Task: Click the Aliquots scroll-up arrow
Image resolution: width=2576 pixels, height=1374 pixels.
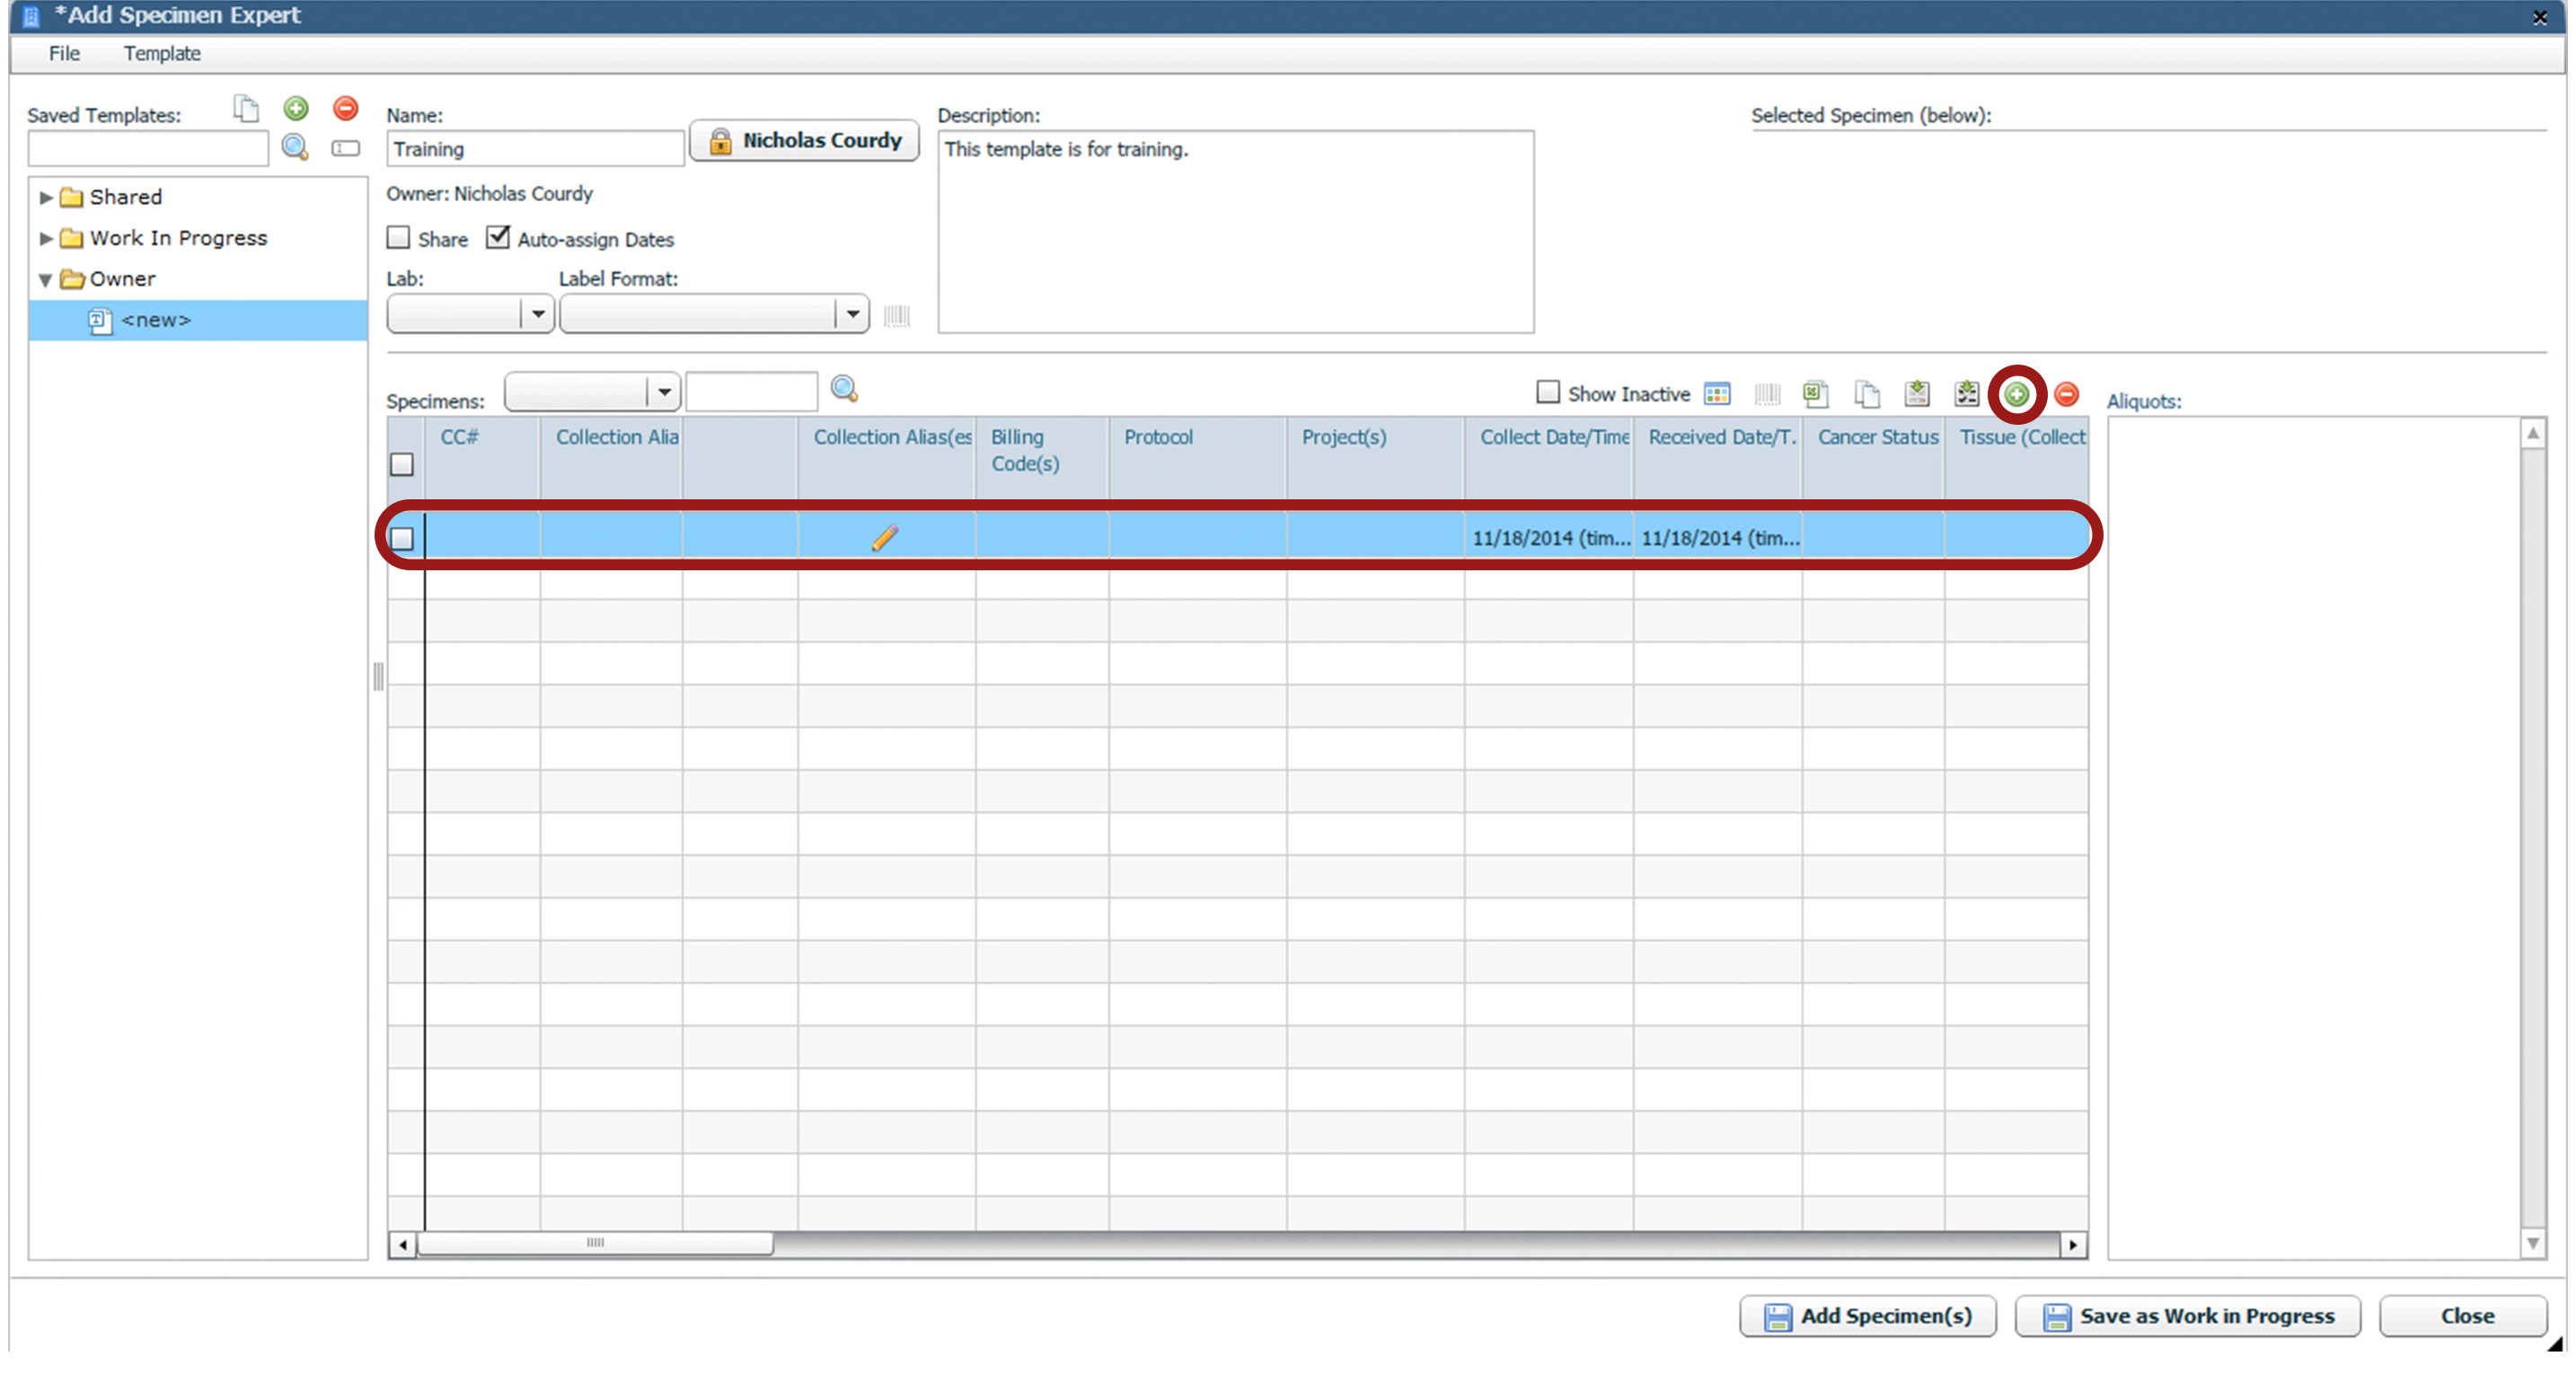Action: (2533, 433)
